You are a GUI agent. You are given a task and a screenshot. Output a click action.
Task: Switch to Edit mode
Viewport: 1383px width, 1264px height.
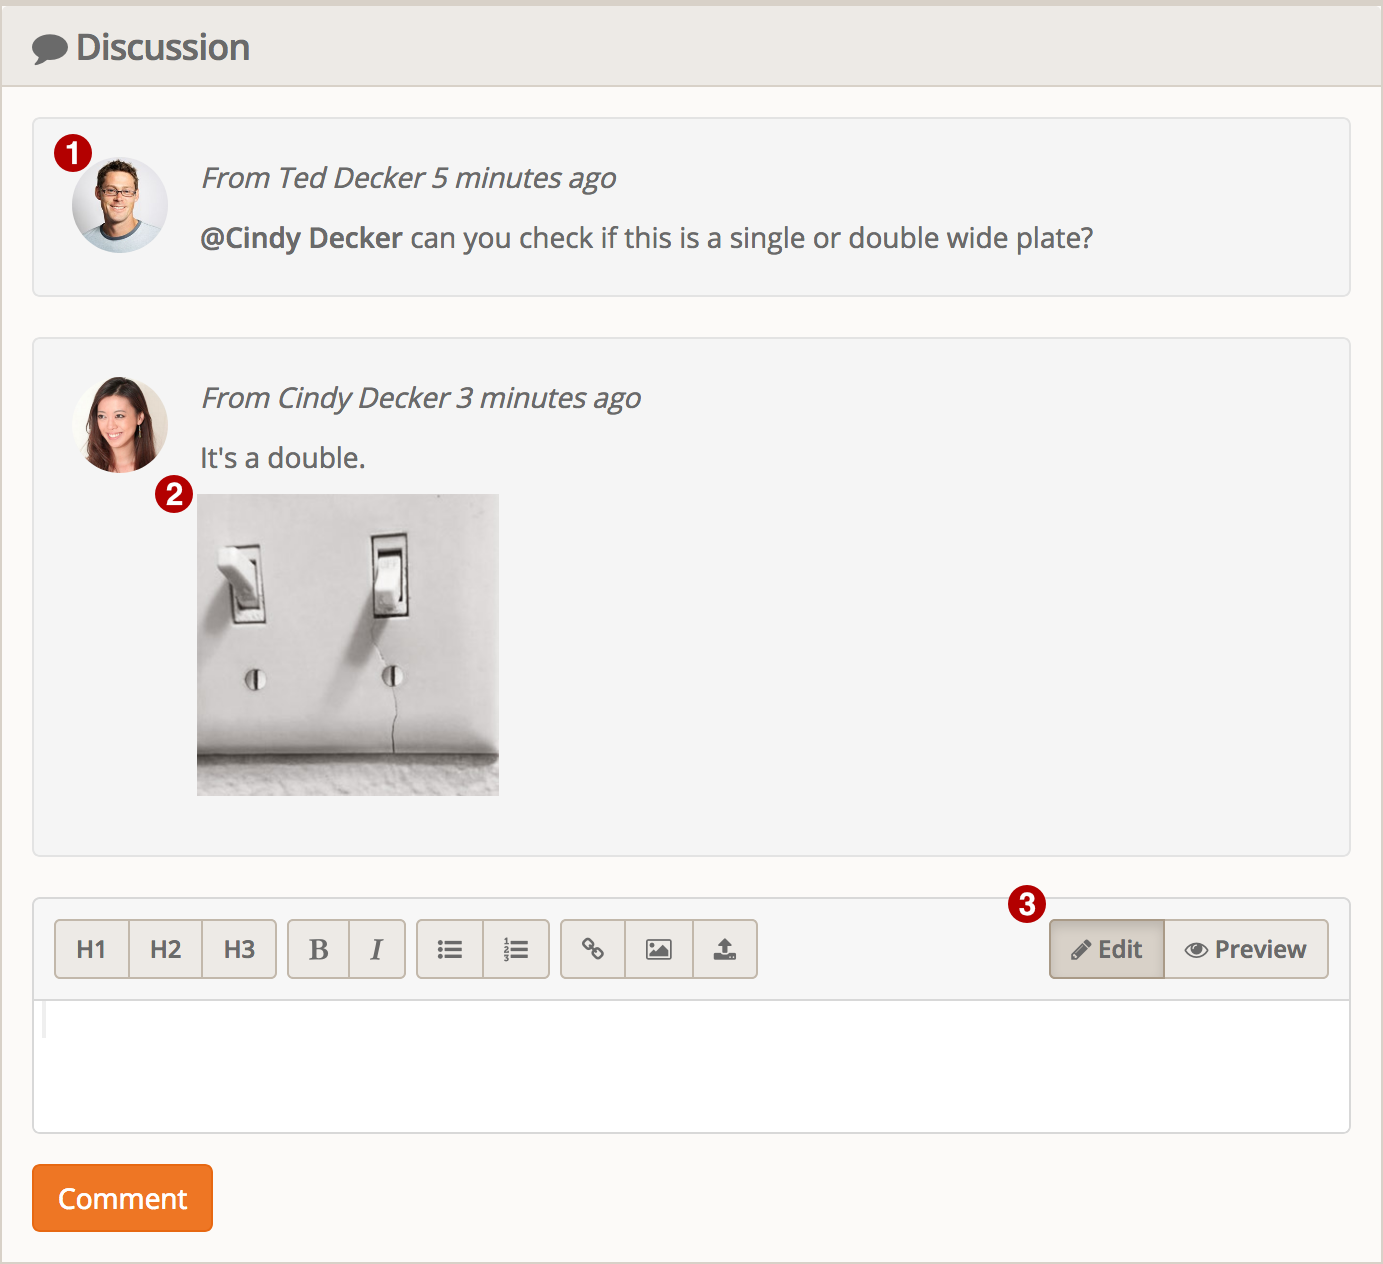pyautogui.click(x=1106, y=949)
